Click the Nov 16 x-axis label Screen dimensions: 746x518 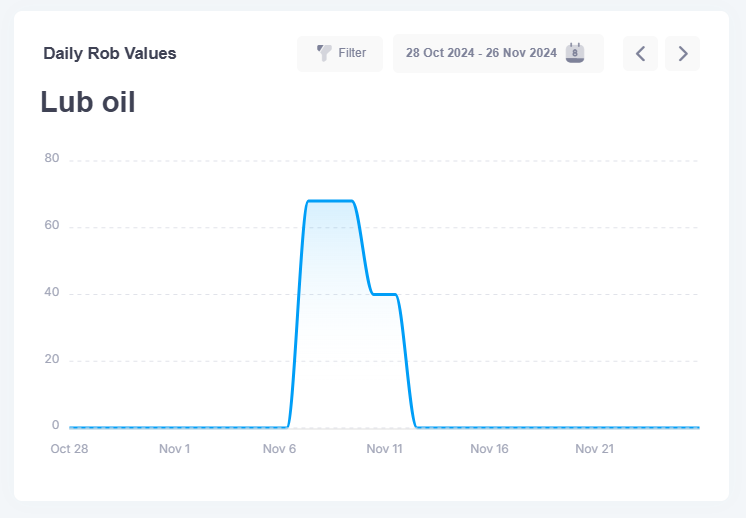[x=489, y=449]
